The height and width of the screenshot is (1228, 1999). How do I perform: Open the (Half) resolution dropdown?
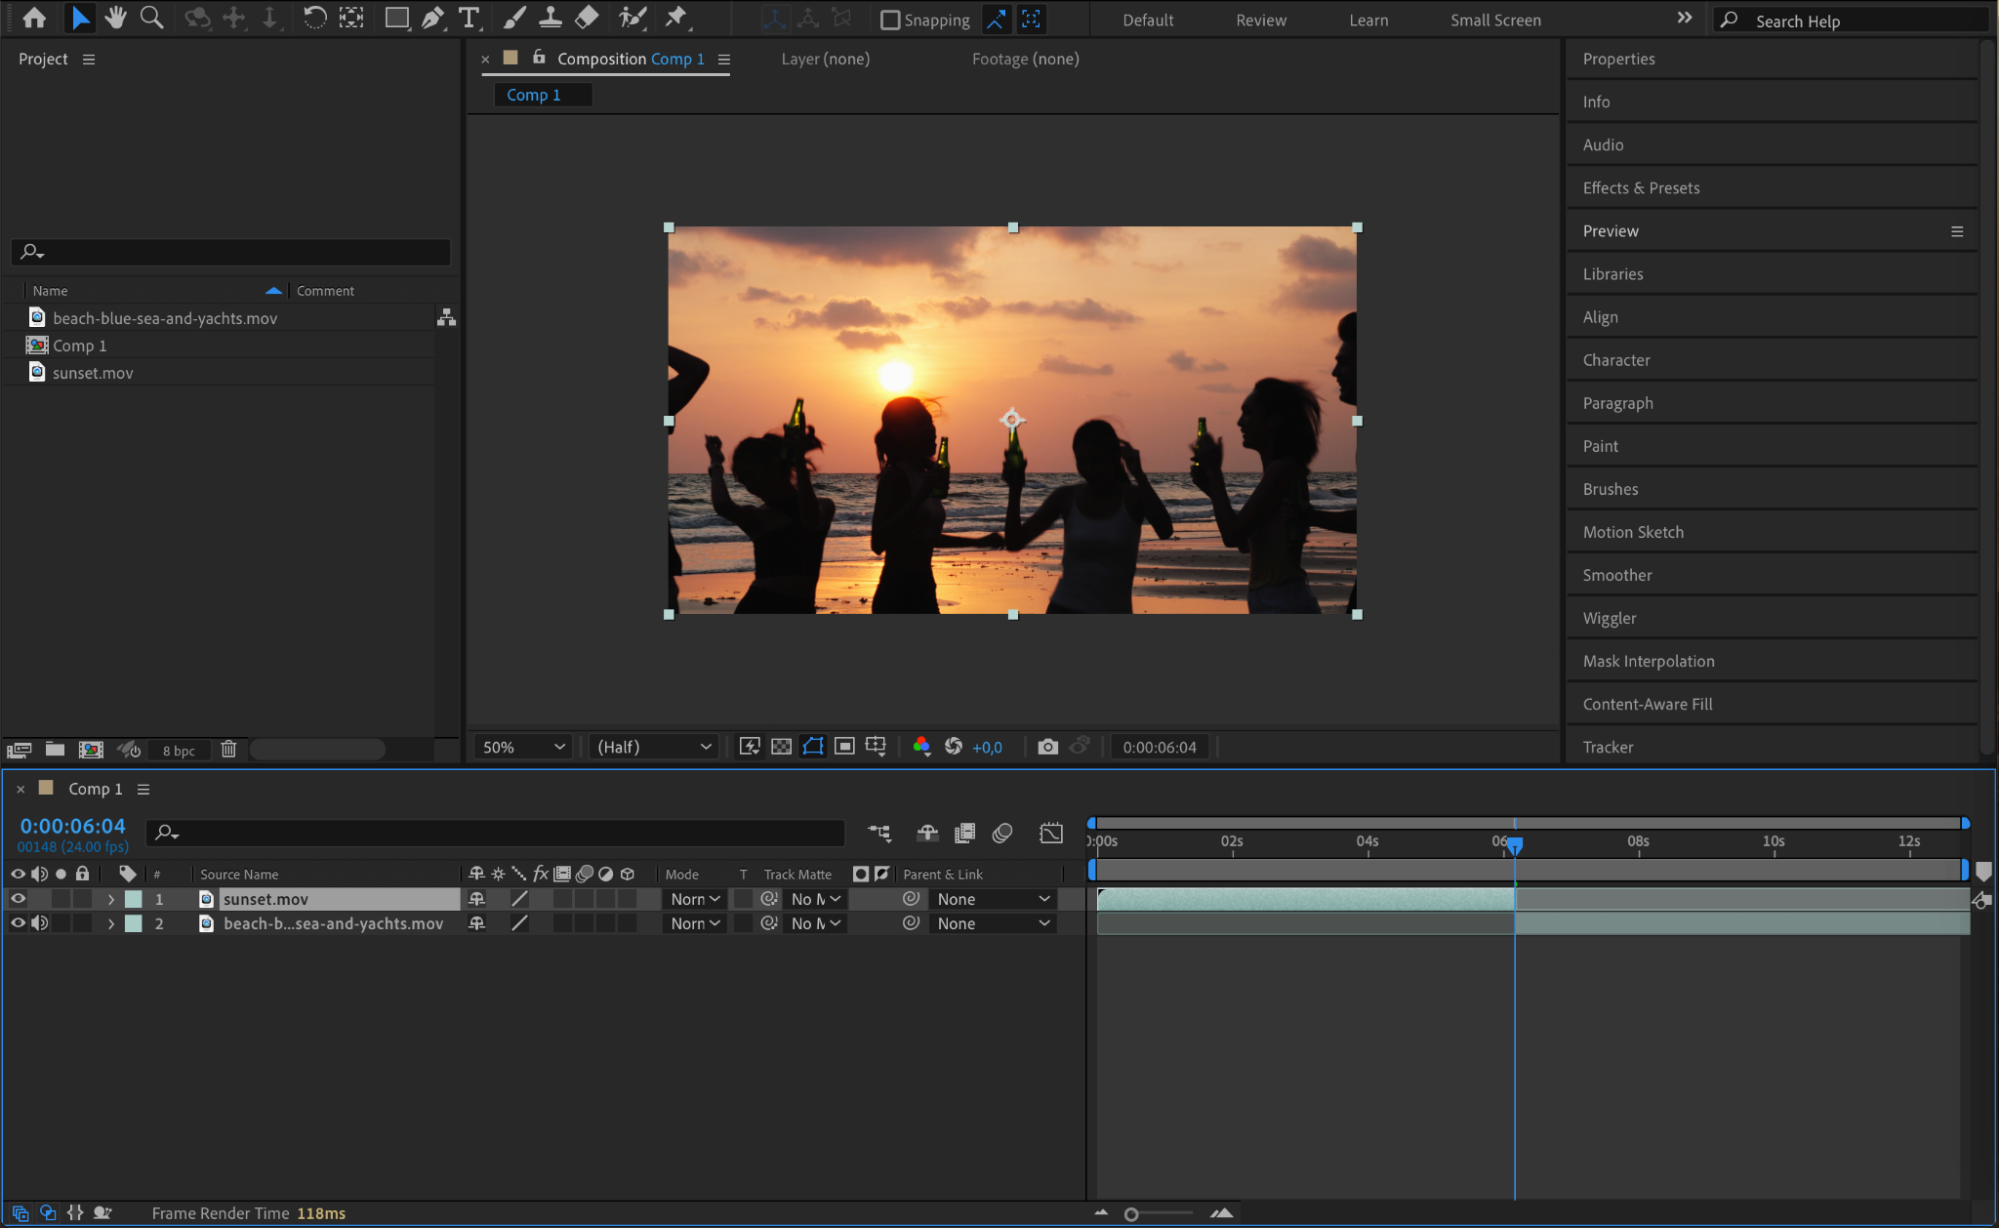point(654,747)
